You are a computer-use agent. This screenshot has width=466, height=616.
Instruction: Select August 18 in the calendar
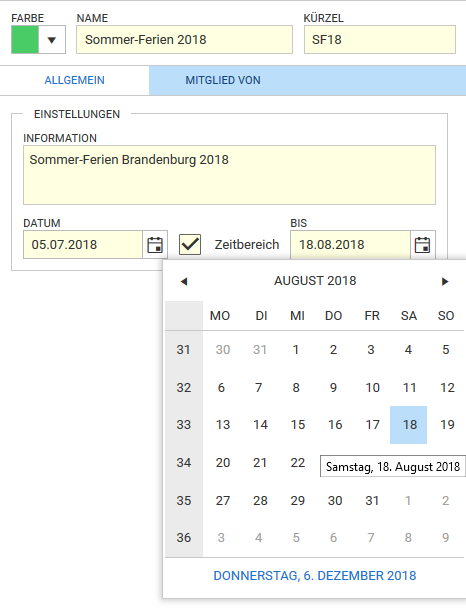(x=409, y=425)
